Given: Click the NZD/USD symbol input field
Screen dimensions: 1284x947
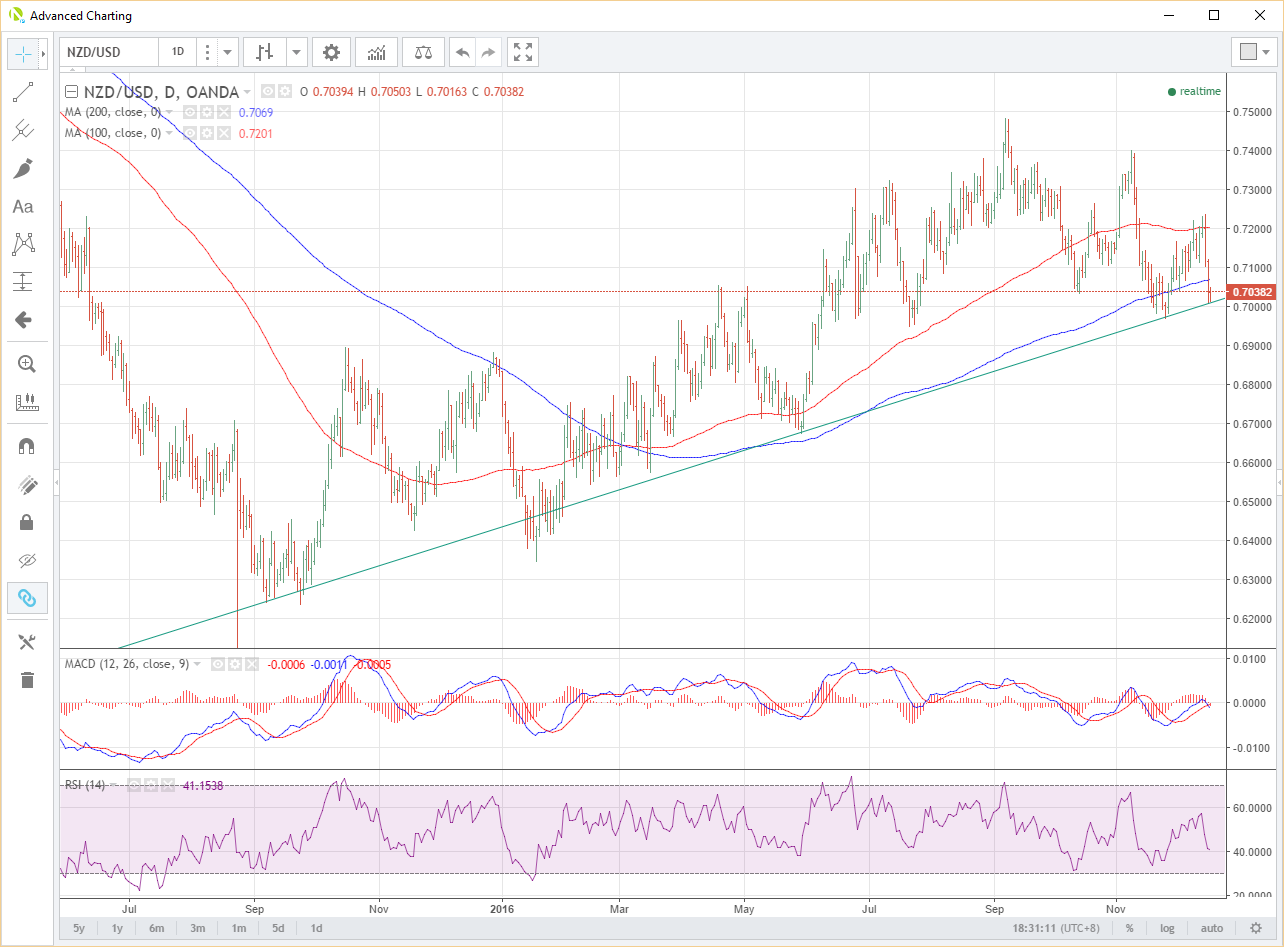Looking at the screenshot, I should pos(109,52).
